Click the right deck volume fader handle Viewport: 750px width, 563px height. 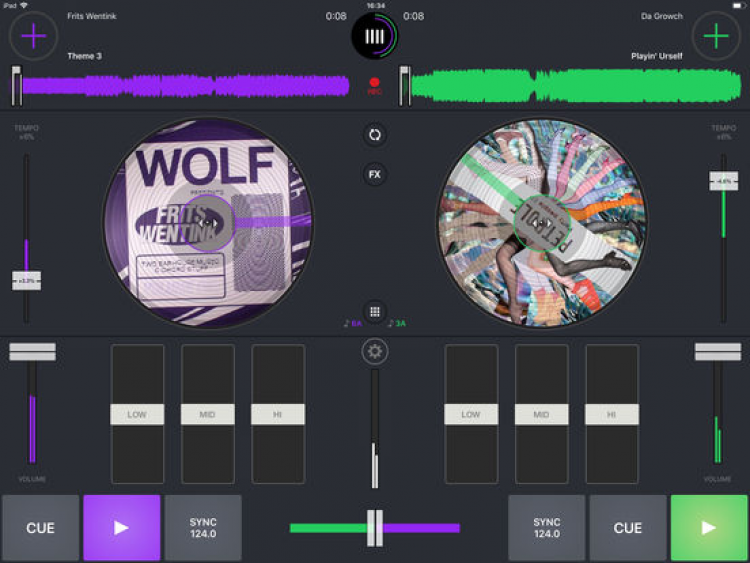pyautogui.click(x=718, y=352)
